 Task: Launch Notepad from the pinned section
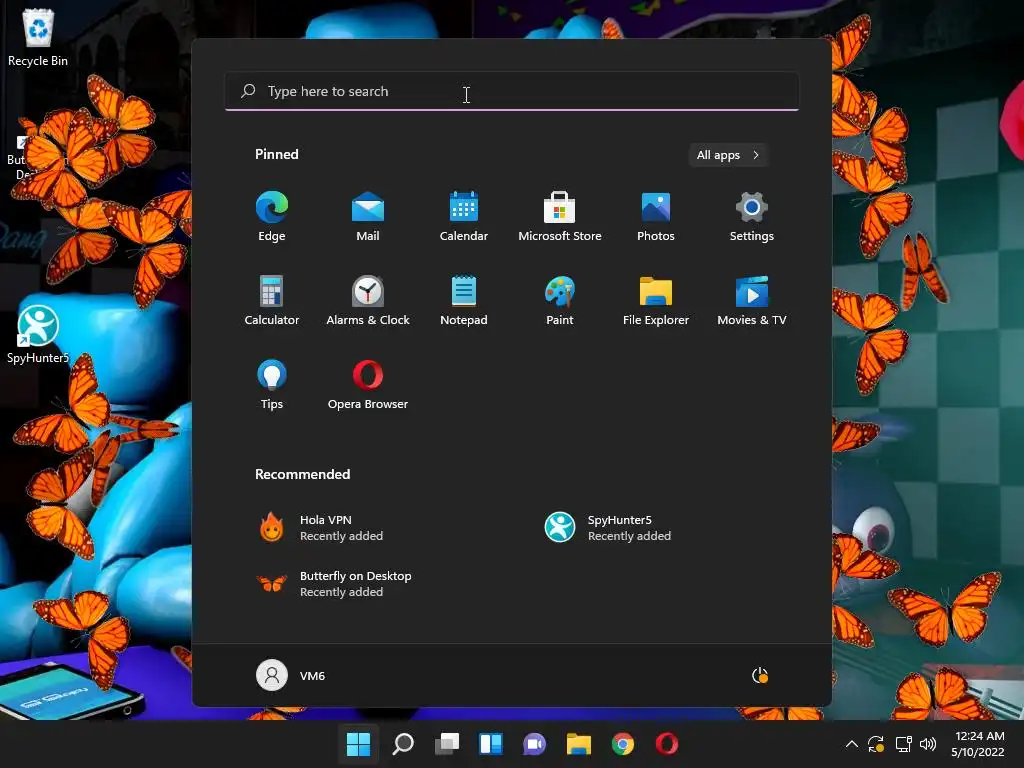464,300
